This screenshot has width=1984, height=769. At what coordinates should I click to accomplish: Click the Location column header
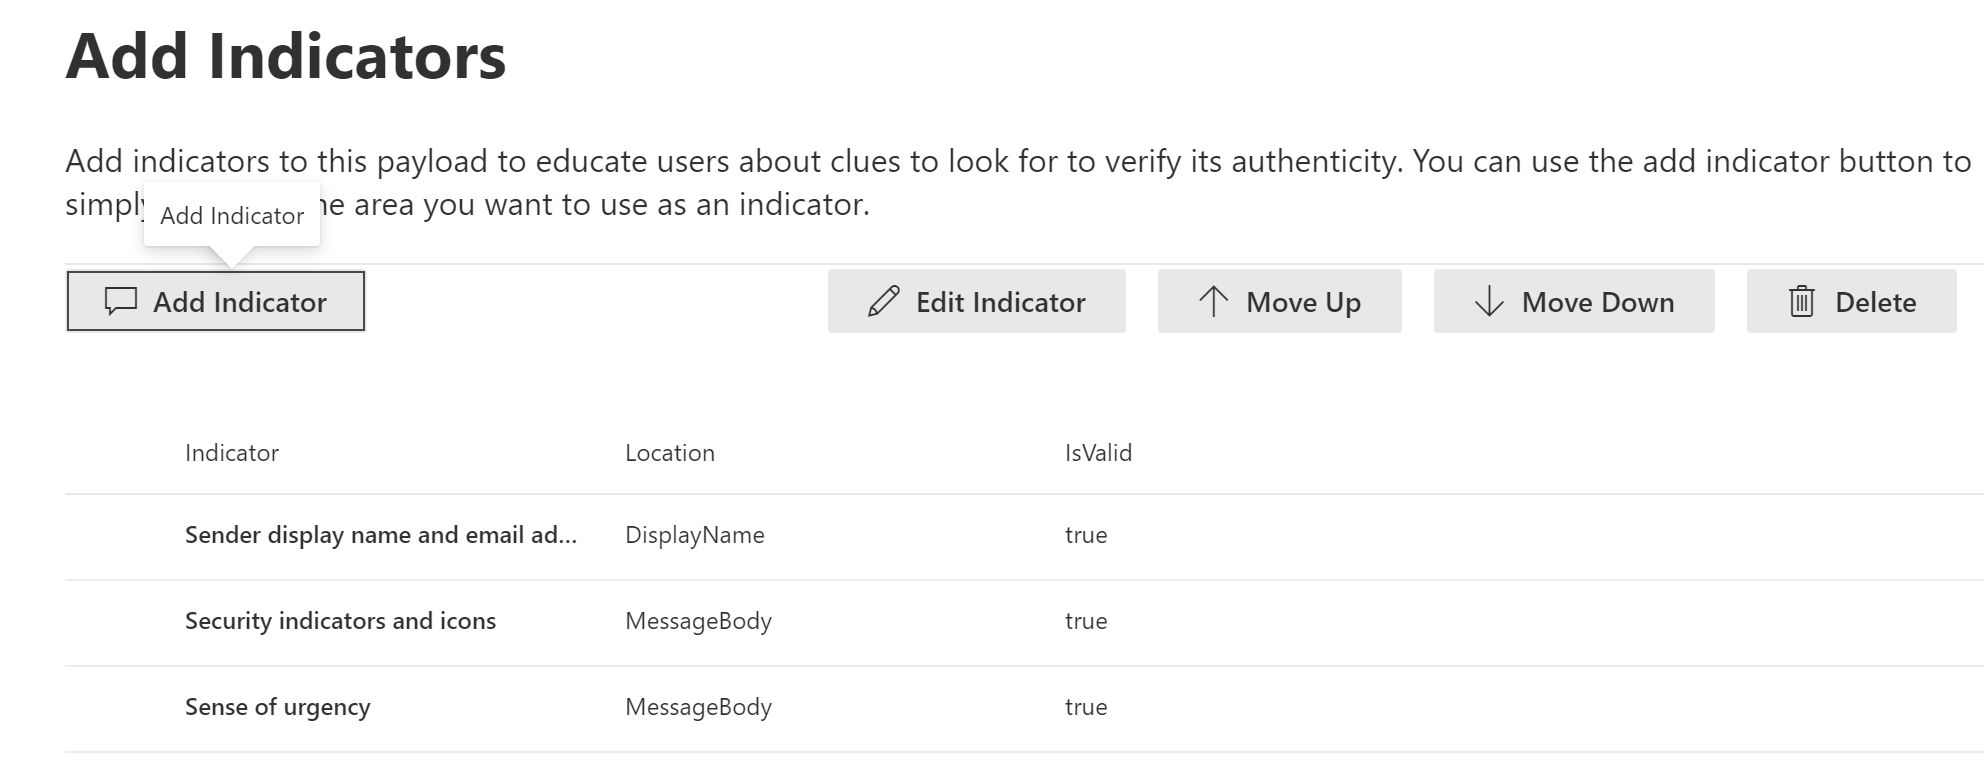tap(669, 453)
